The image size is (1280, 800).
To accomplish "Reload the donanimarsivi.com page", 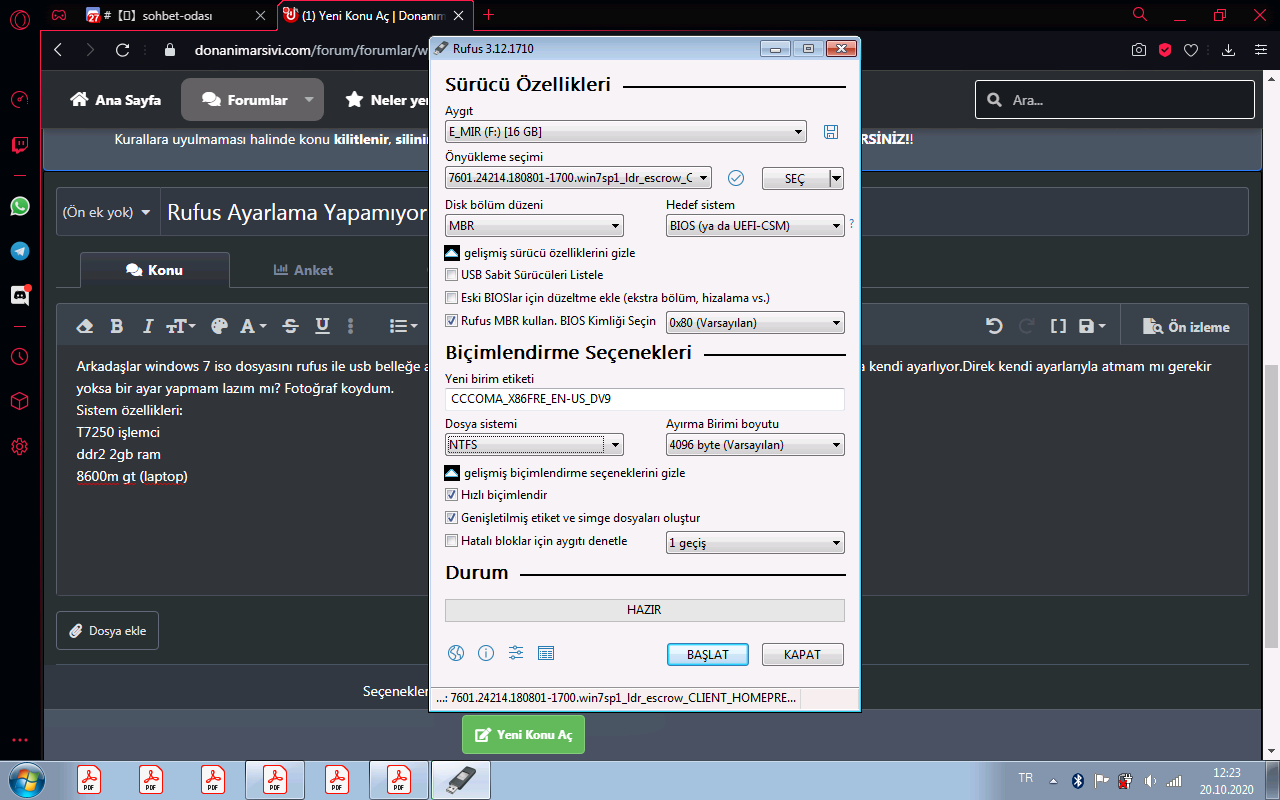I will pyautogui.click(x=123, y=50).
